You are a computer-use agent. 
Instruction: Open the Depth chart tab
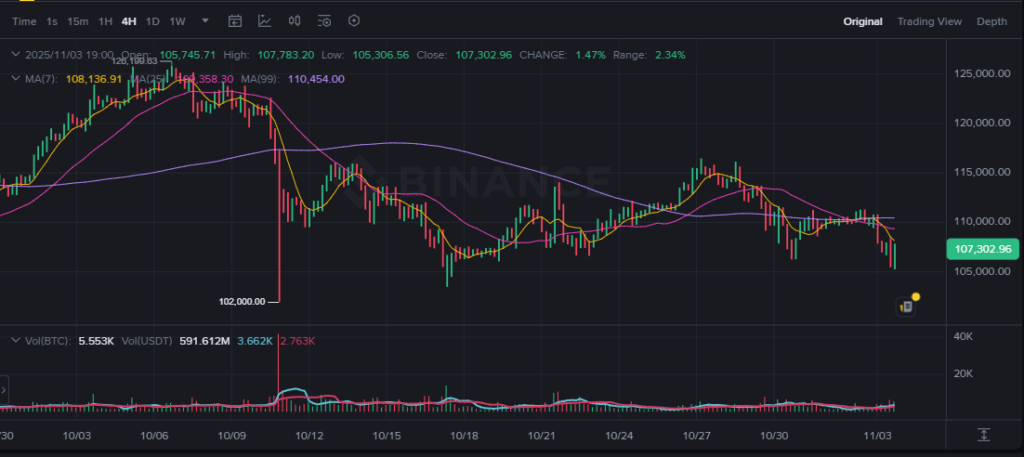pos(991,21)
